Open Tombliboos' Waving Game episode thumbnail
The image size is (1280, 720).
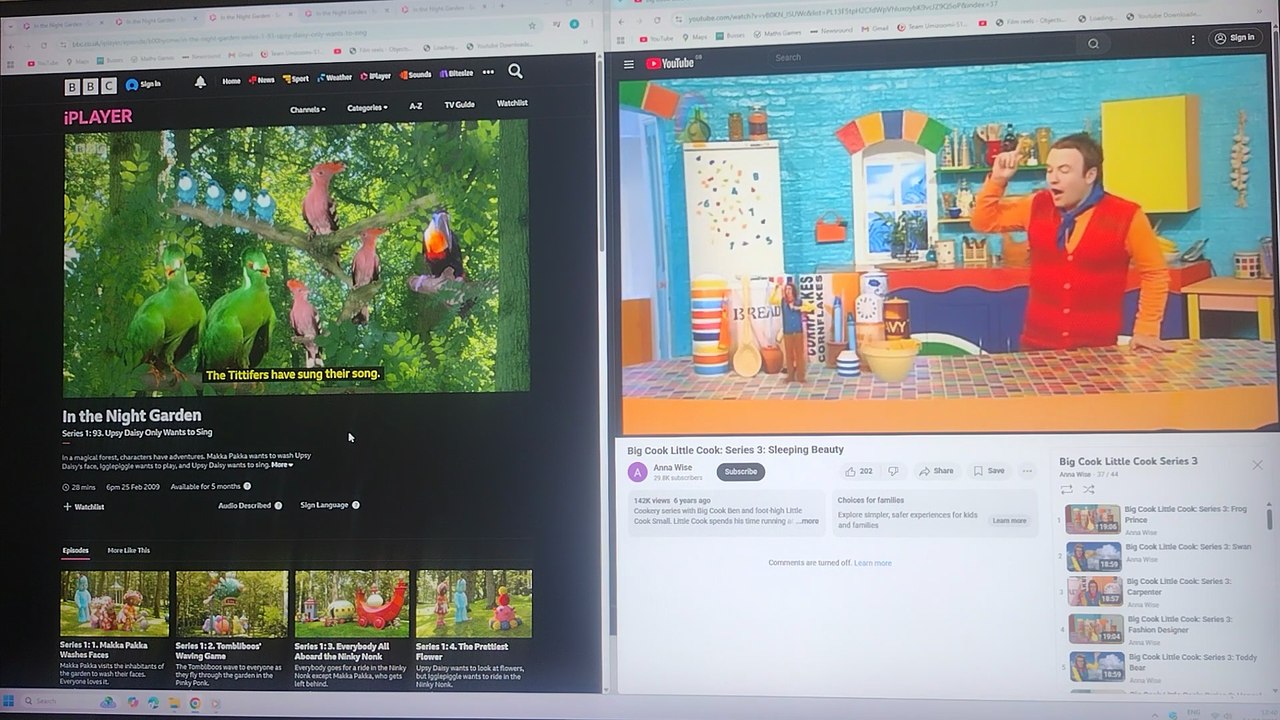pos(232,603)
